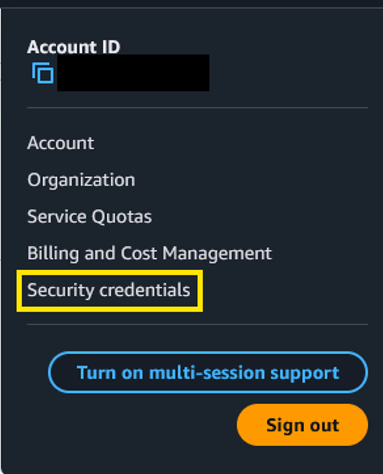Open the Account menu entry
383x474 pixels.
61,143
